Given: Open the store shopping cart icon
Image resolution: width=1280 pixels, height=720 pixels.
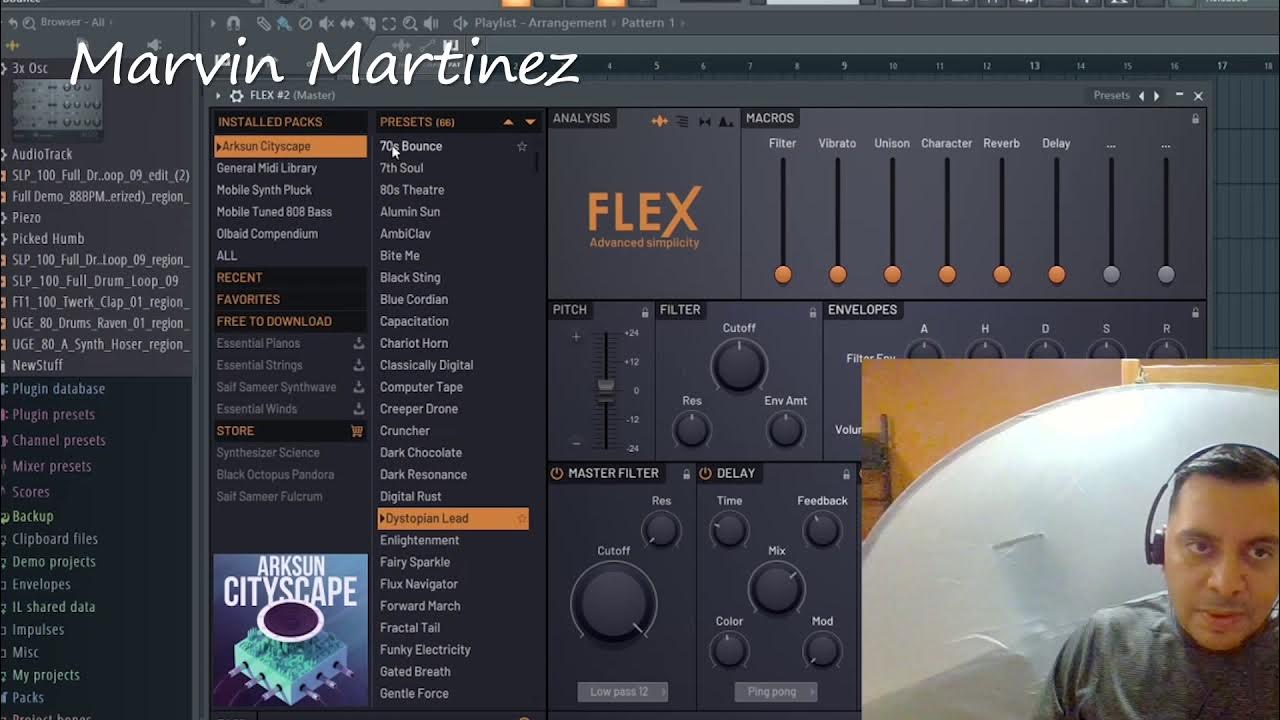Looking at the screenshot, I should 357,431.
